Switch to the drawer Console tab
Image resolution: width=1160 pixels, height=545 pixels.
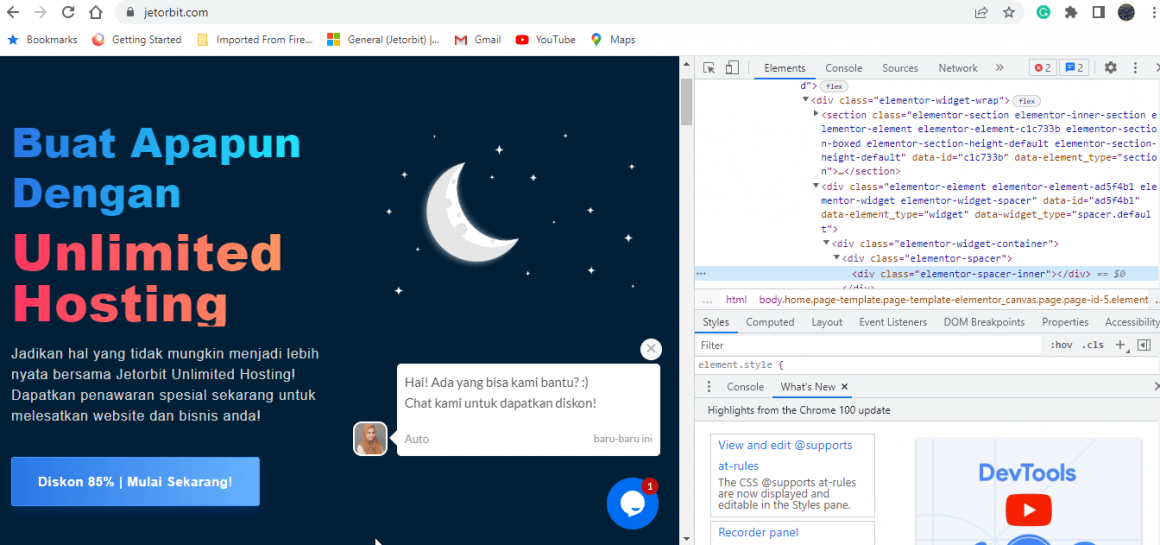click(x=745, y=387)
